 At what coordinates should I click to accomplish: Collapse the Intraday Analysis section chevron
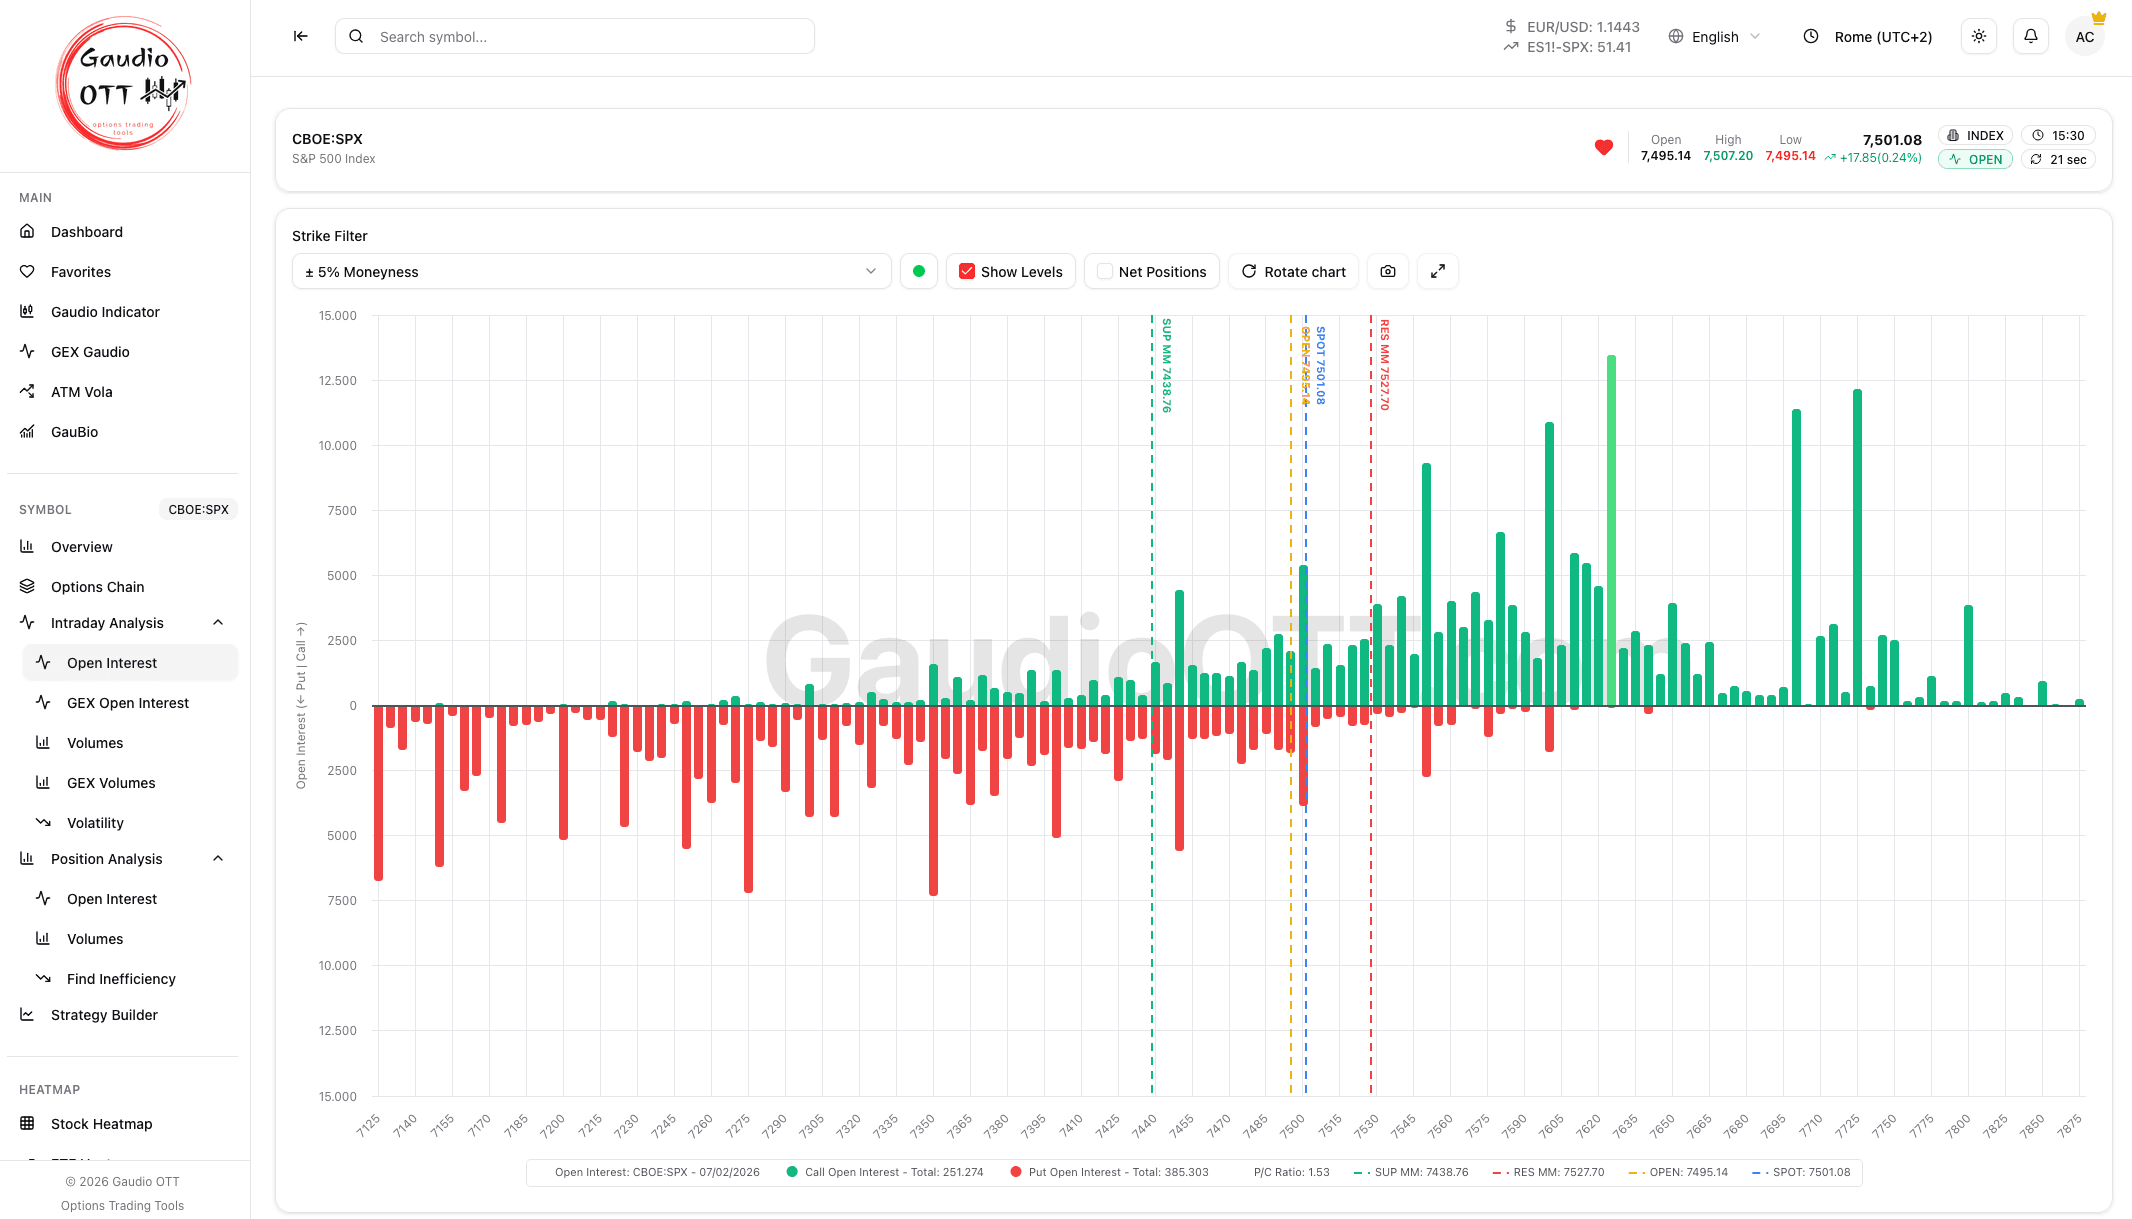218,622
